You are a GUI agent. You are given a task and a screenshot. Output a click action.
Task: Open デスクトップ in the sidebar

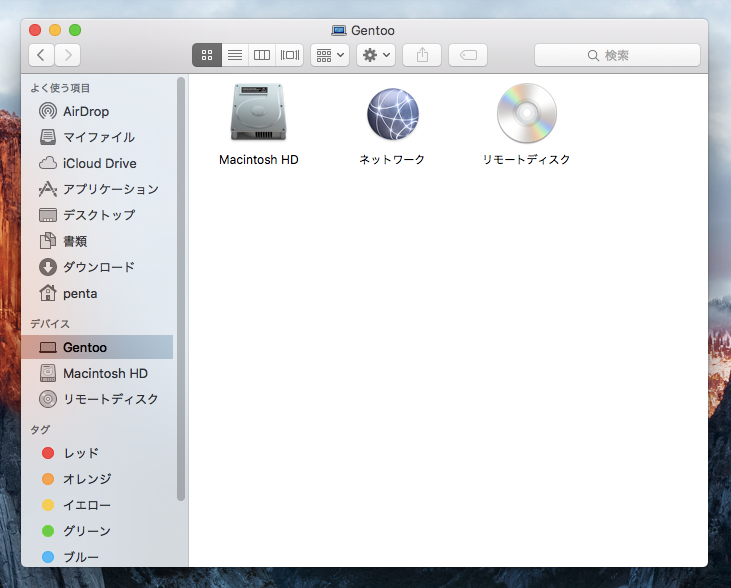coord(97,215)
